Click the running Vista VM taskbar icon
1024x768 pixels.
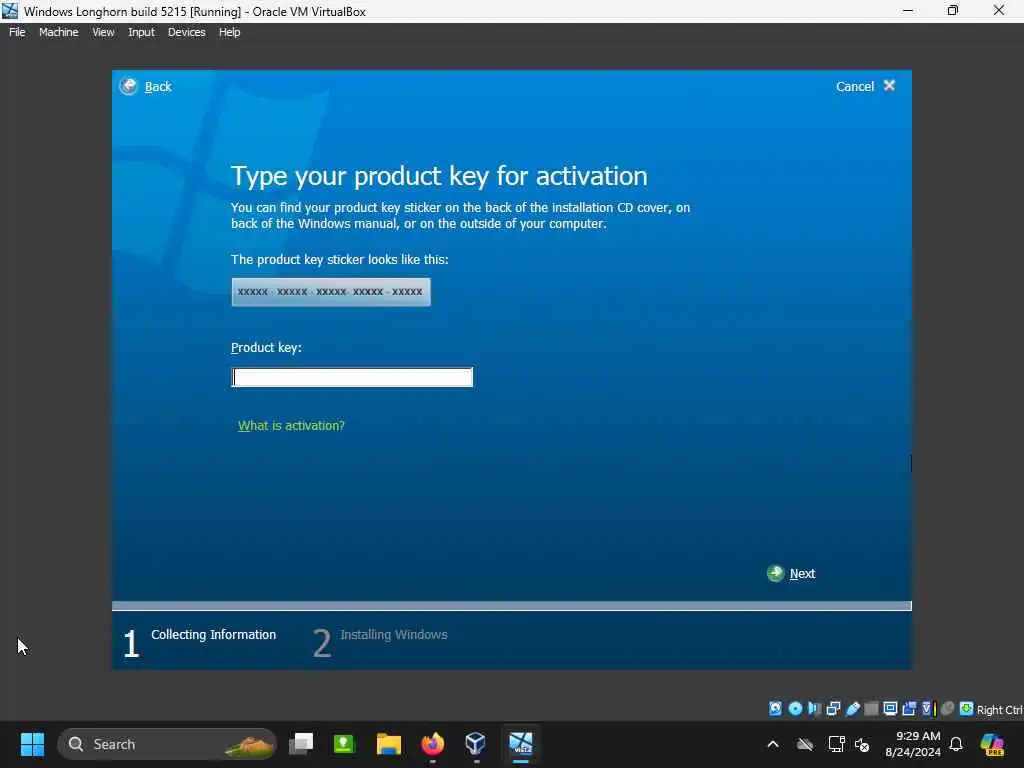point(520,744)
